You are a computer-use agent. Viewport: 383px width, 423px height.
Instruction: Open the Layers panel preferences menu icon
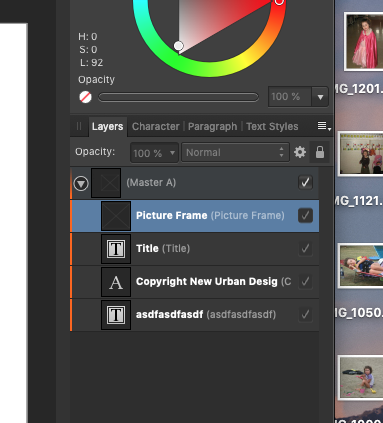pos(324,126)
